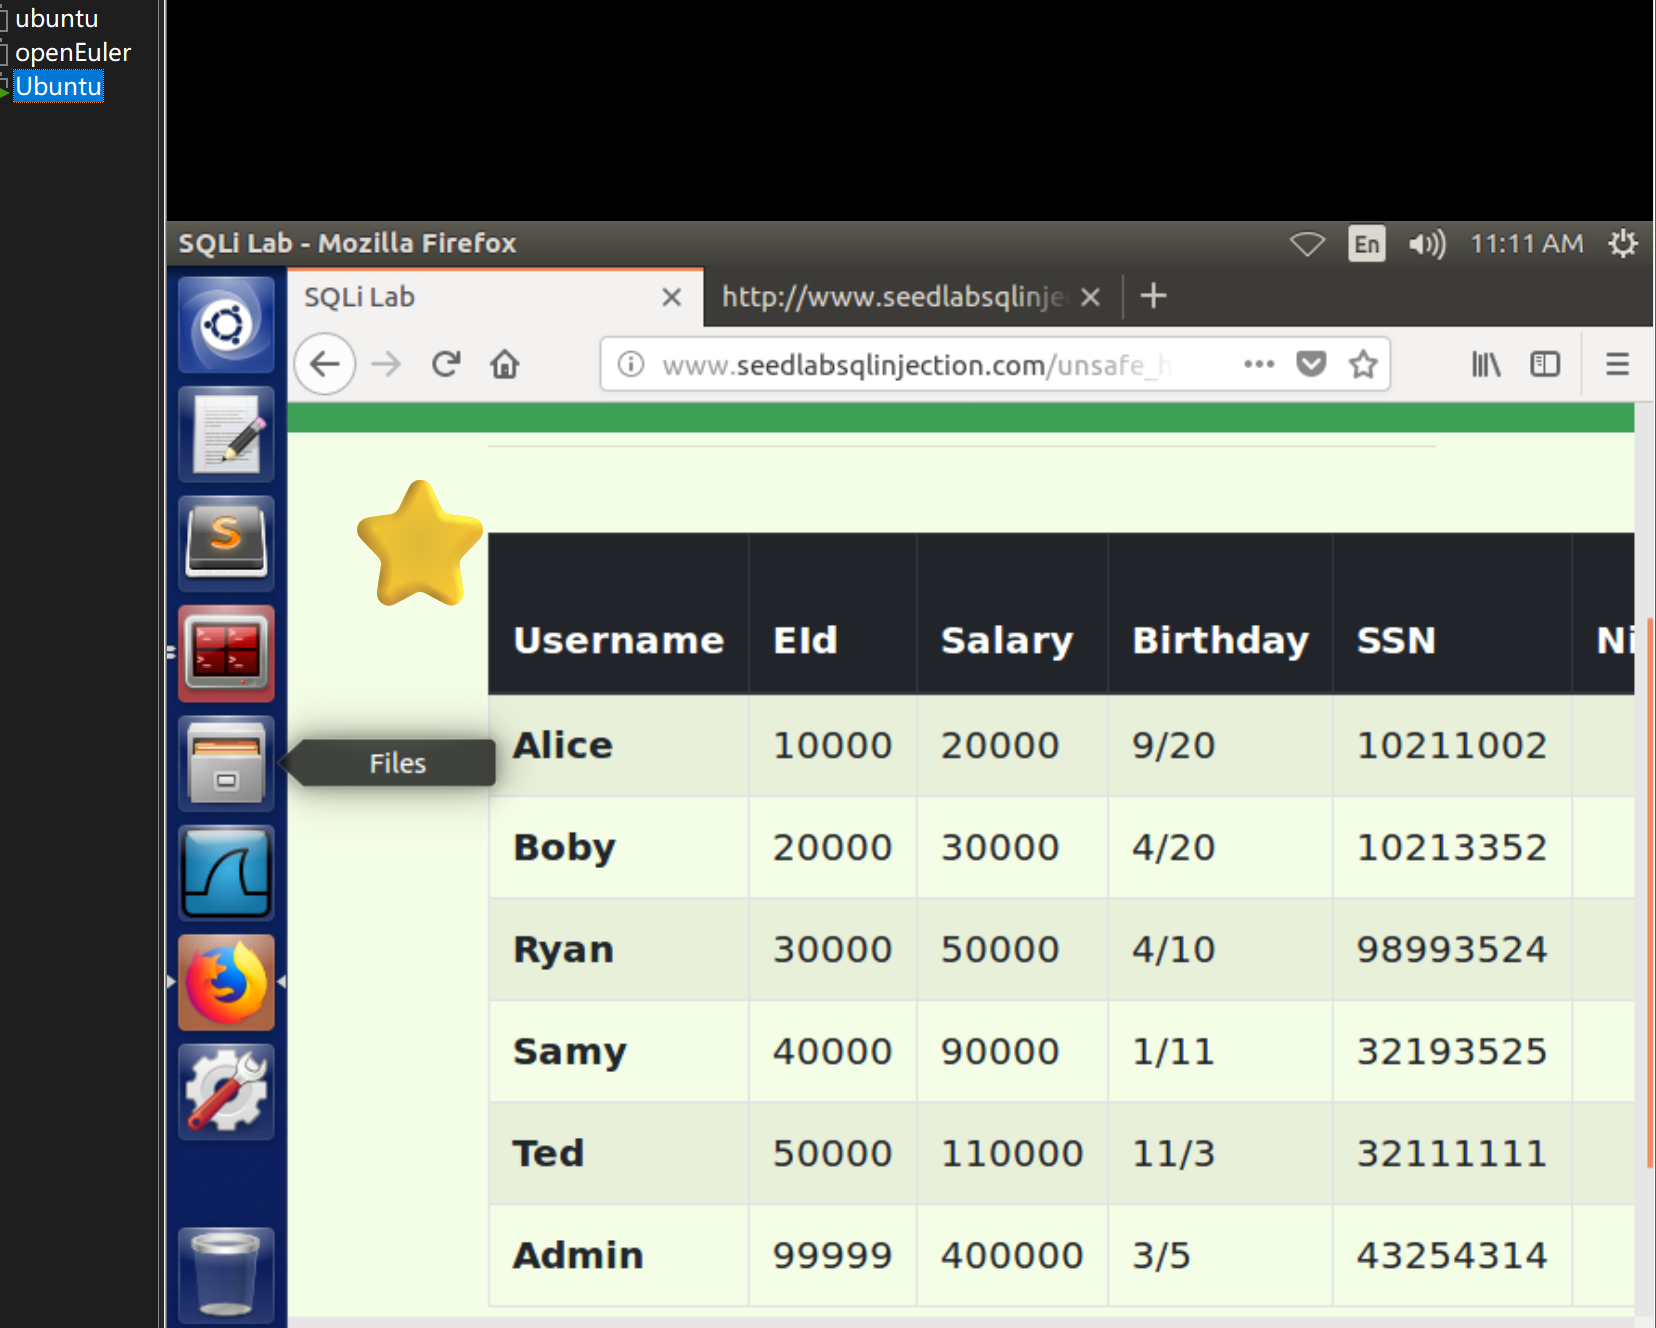The width and height of the screenshot is (1656, 1328).
Task: Click Ted's salary 110000
Action: (1012, 1153)
